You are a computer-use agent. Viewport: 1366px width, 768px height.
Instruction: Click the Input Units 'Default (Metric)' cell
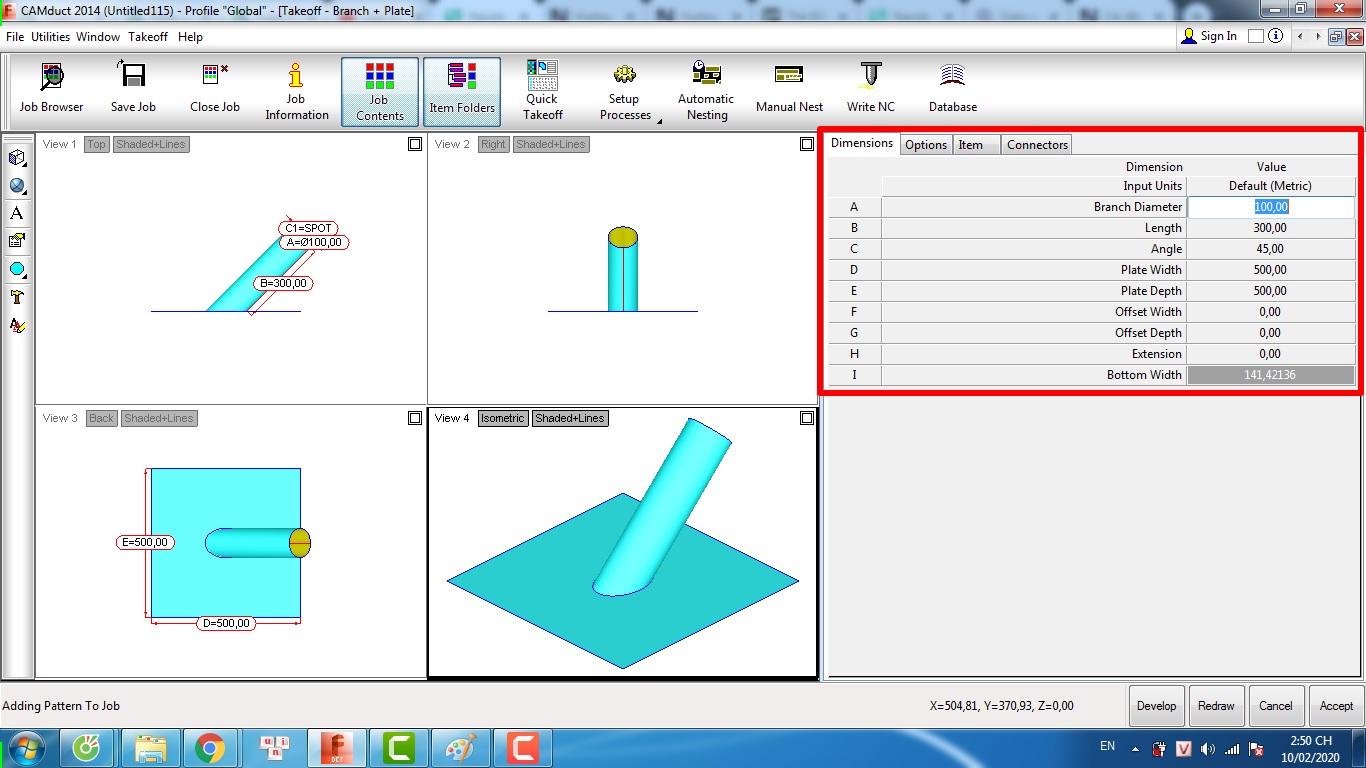point(1271,186)
